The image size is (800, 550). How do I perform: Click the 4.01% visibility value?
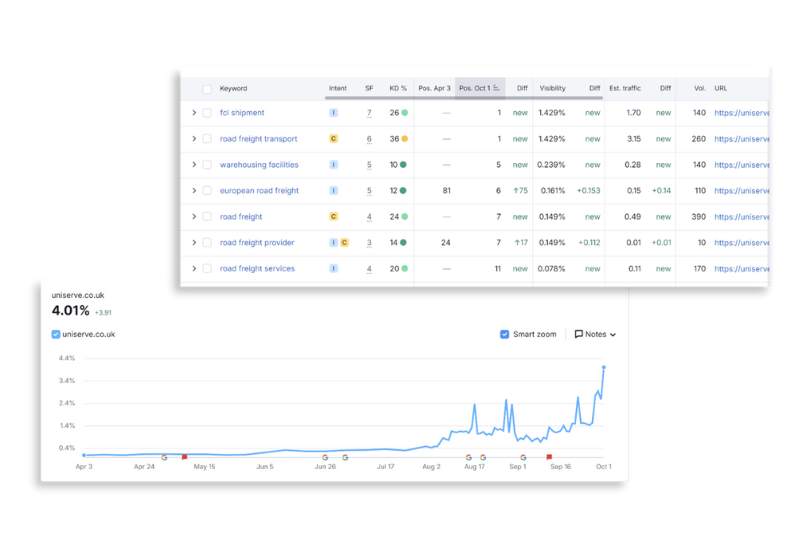70,311
